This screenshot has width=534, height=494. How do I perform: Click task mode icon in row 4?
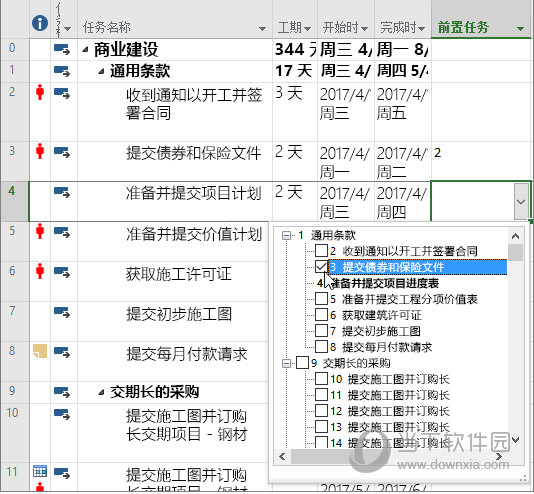[62, 192]
